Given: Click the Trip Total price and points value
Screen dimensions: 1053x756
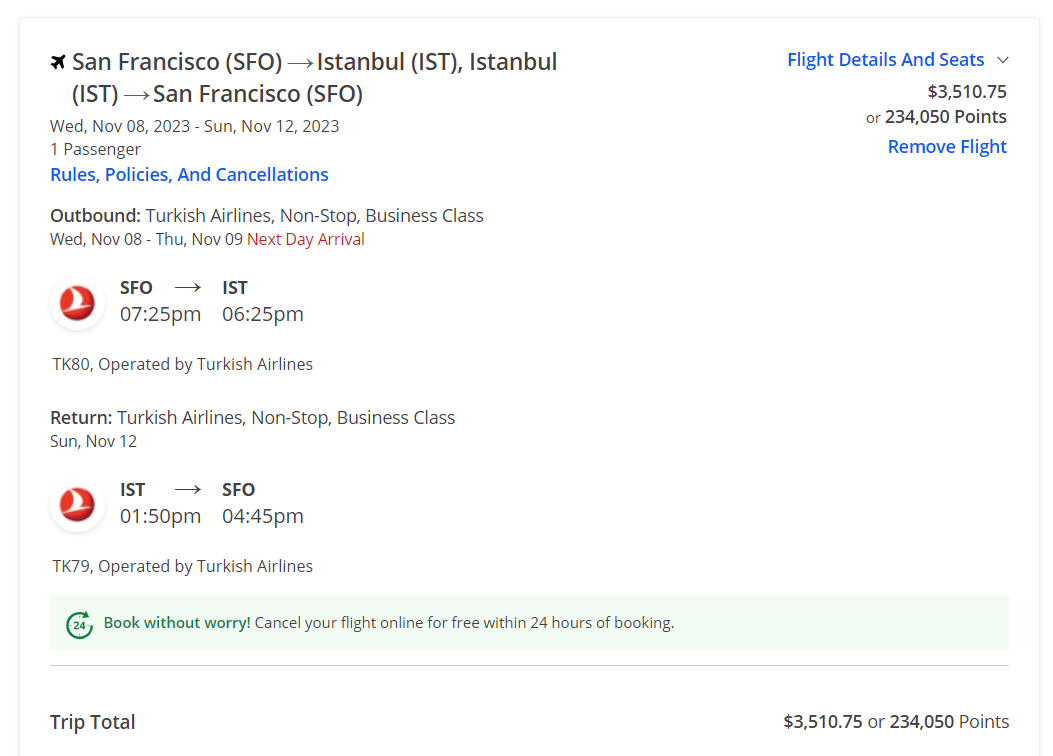Looking at the screenshot, I should (x=896, y=722).
